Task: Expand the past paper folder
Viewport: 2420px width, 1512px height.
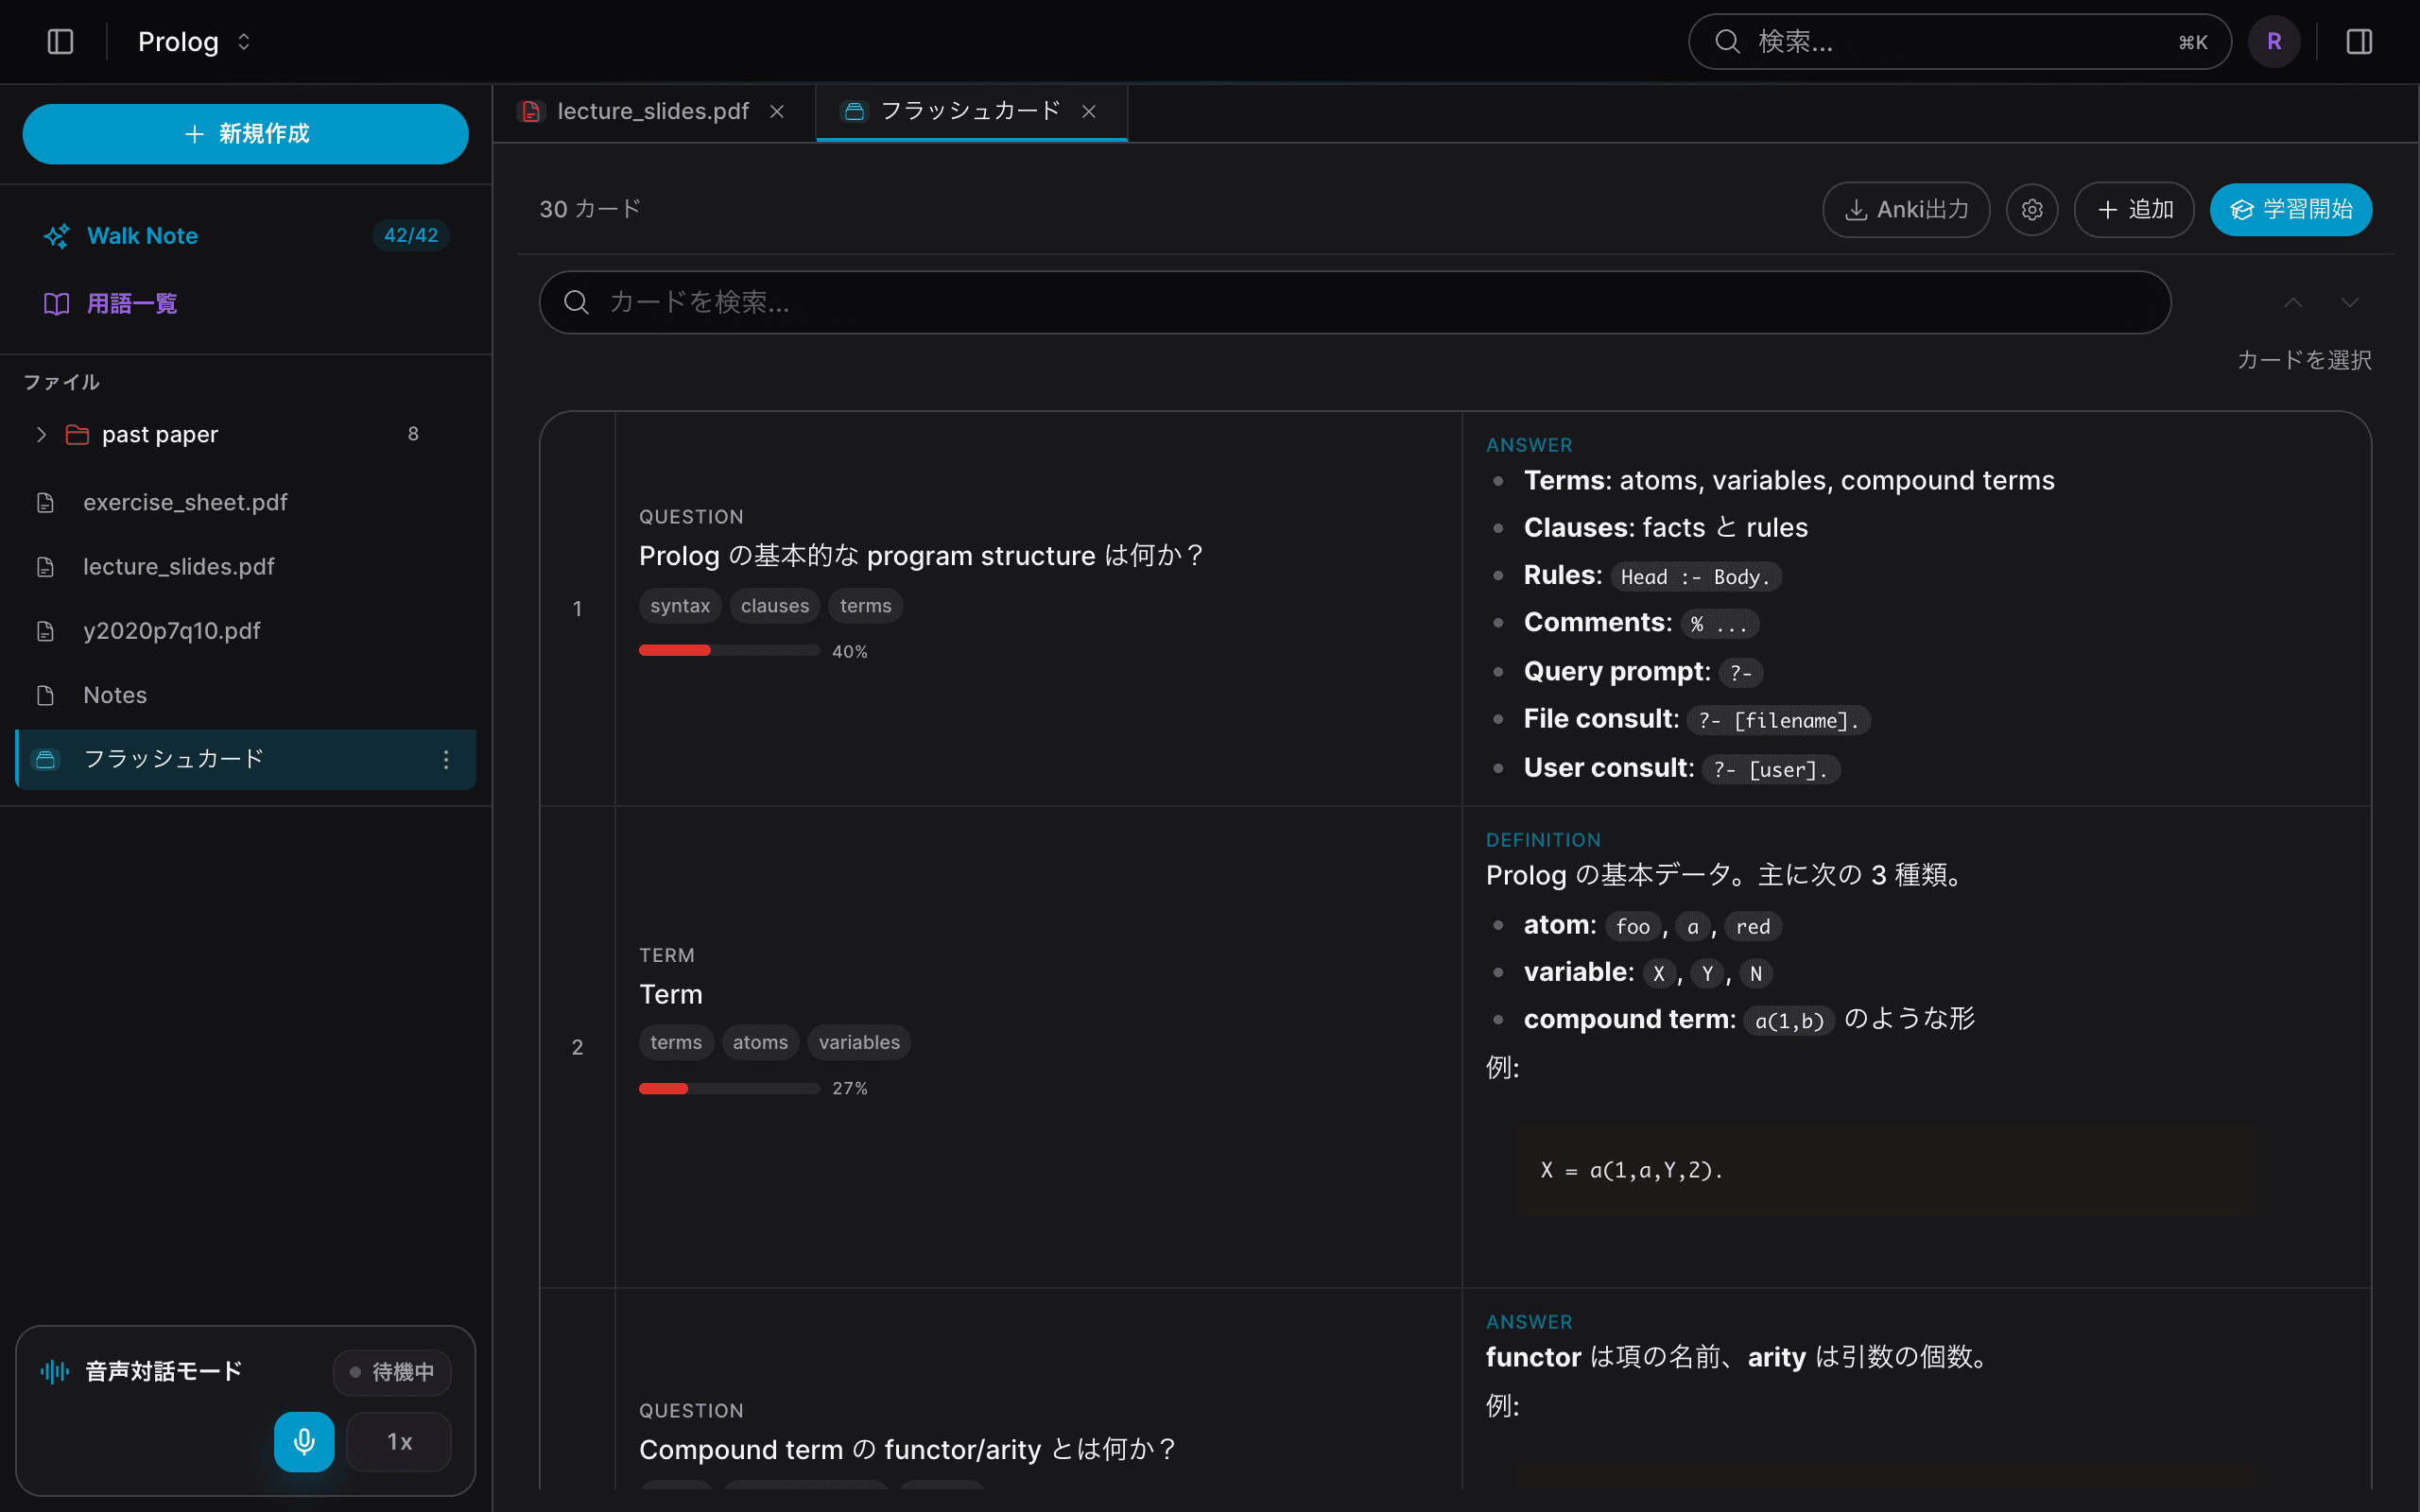Action: coord(41,434)
